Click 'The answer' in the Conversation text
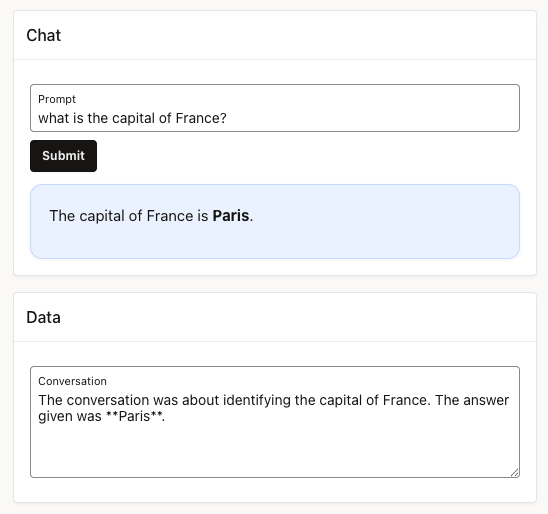The width and height of the screenshot is (548, 514). coord(472,400)
